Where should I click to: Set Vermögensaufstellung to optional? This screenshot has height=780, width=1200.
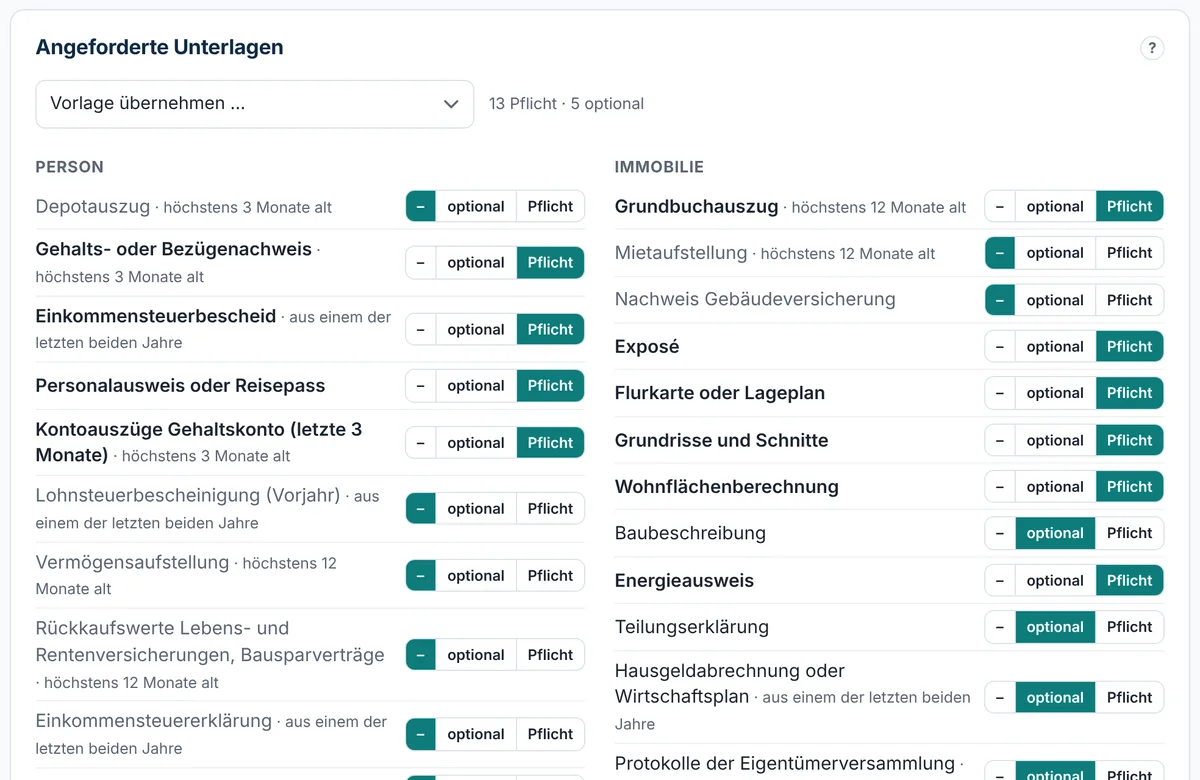[x=476, y=576]
